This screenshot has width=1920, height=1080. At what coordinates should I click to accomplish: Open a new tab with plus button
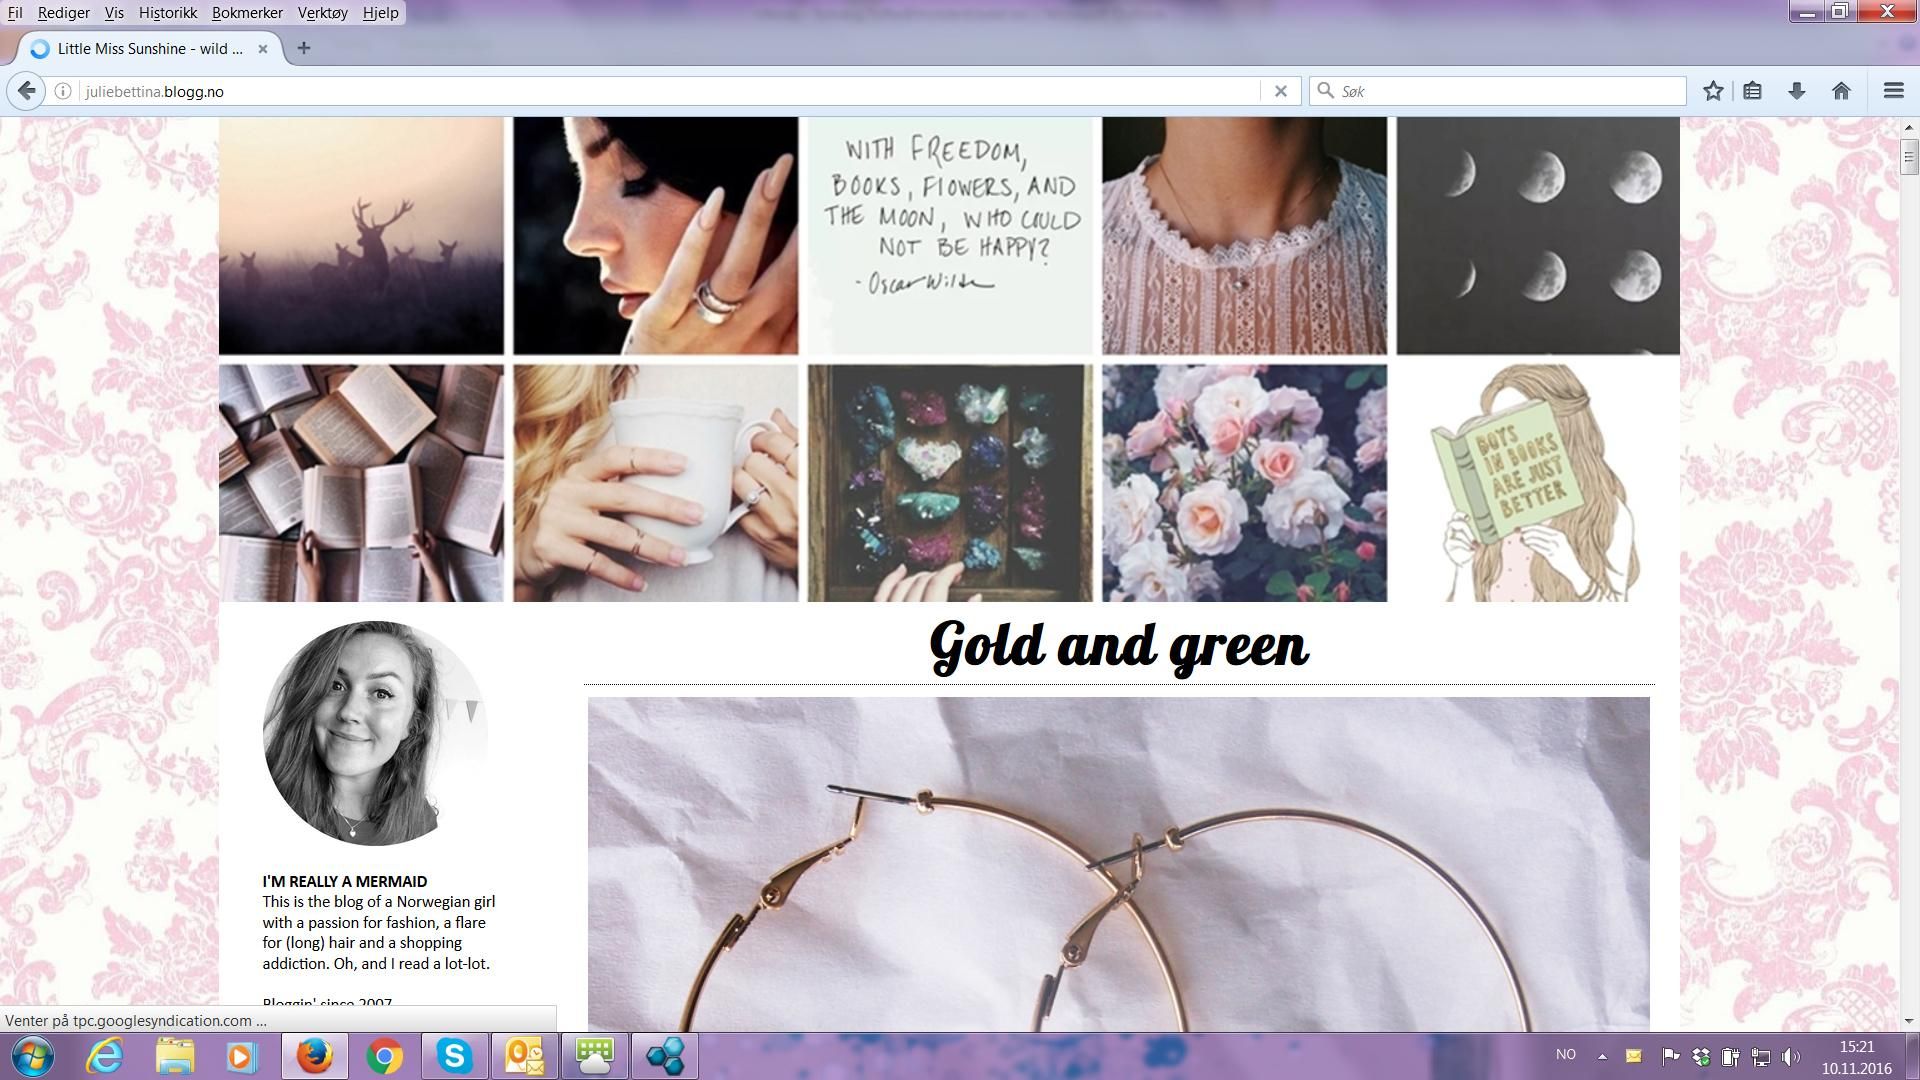pyautogui.click(x=304, y=48)
